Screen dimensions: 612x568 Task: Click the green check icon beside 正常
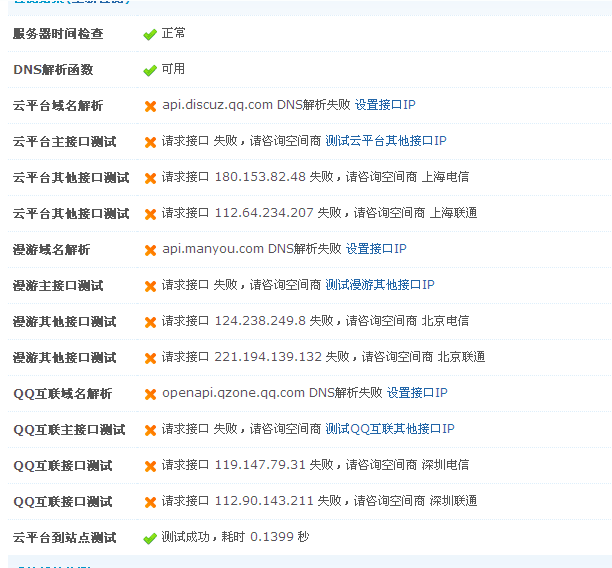(x=150, y=35)
